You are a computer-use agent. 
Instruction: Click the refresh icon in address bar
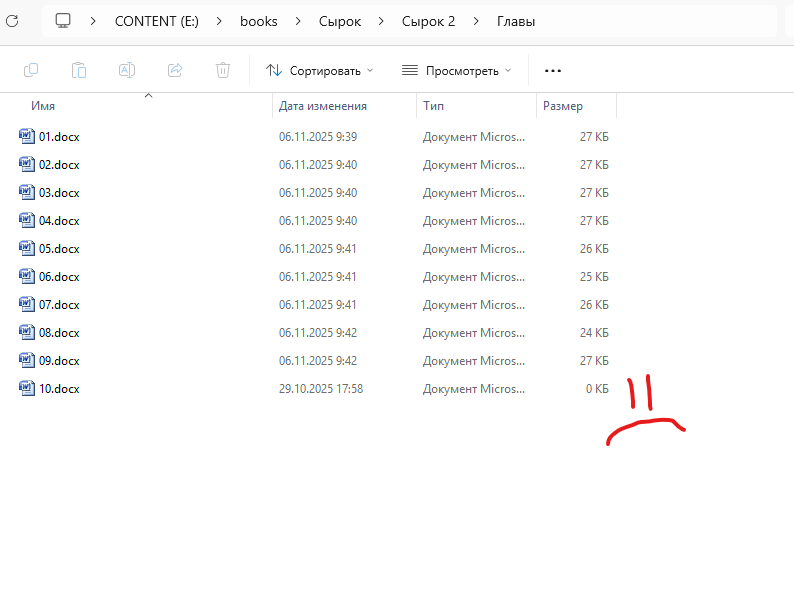coord(11,21)
